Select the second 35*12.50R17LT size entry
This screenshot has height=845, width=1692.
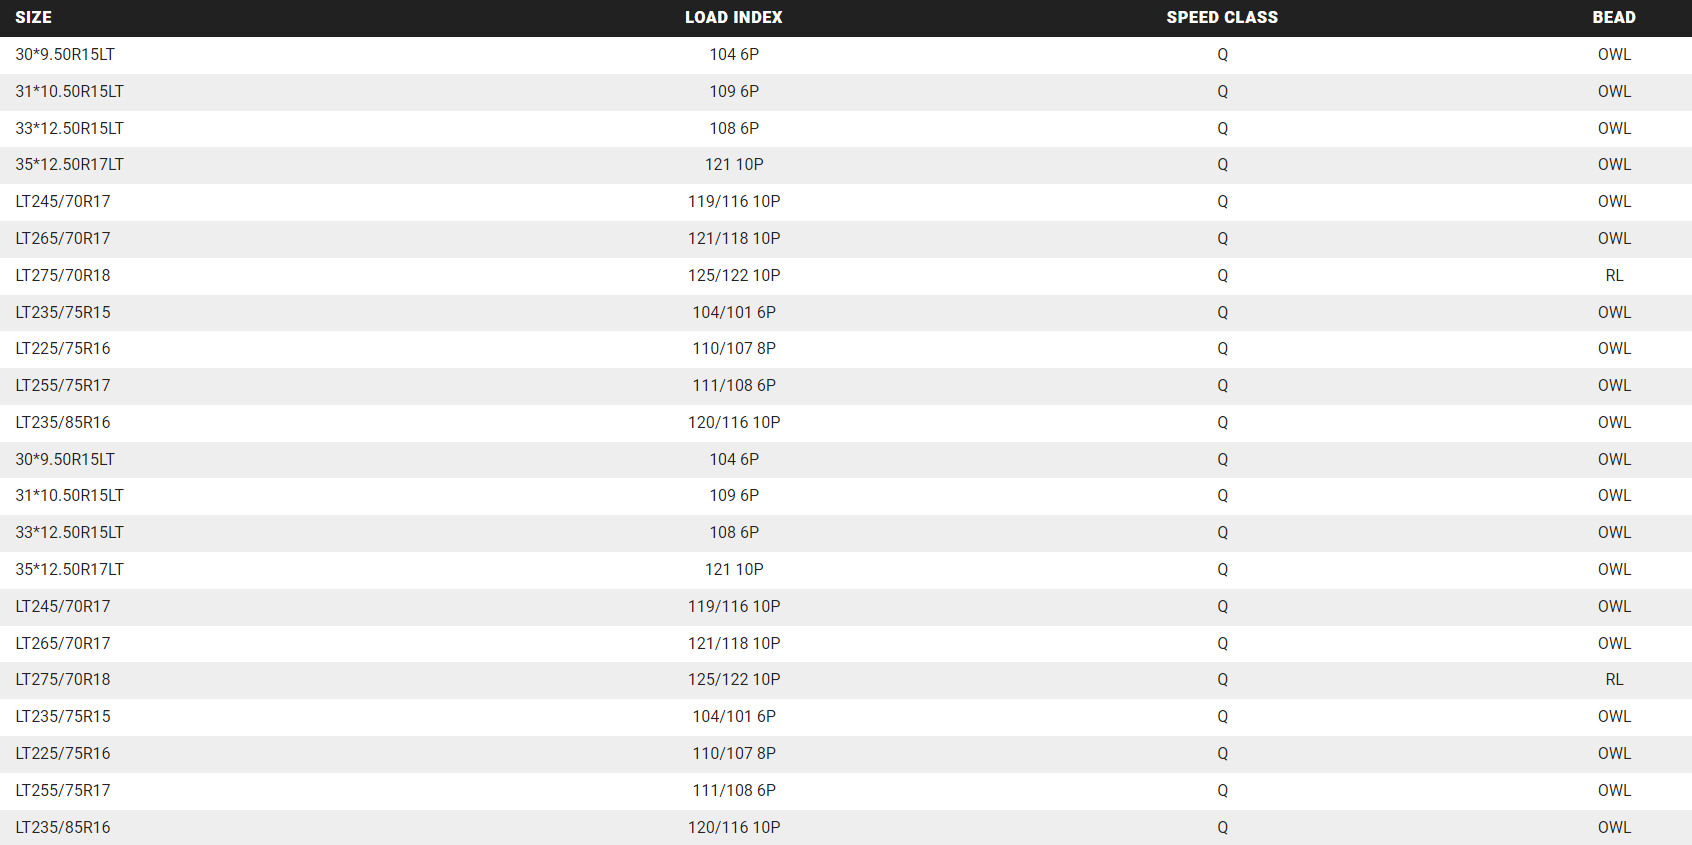click(x=69, y=569)
